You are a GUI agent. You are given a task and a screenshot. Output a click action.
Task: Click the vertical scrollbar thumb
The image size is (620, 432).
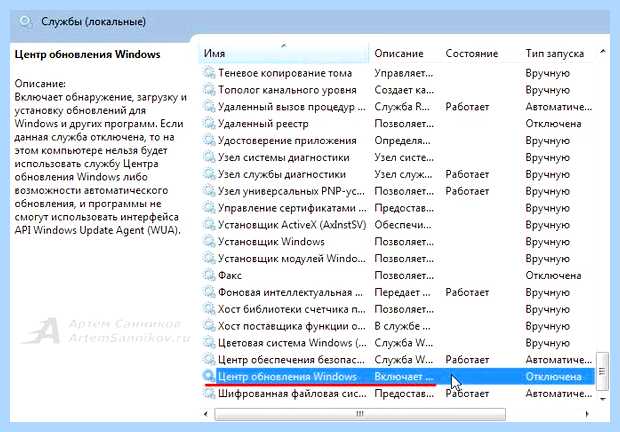click(x=602, y=371)
